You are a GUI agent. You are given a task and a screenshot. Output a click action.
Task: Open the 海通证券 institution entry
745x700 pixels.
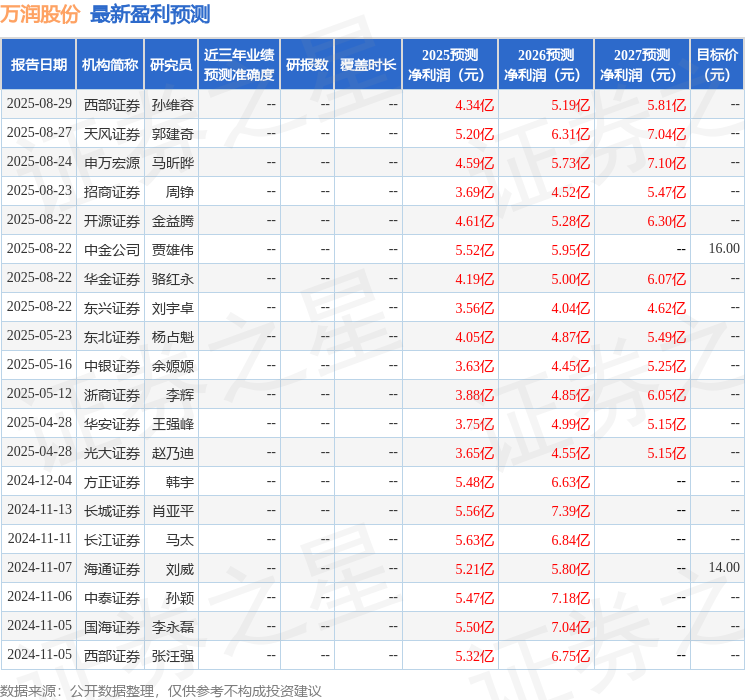click(x=112, y=568)
